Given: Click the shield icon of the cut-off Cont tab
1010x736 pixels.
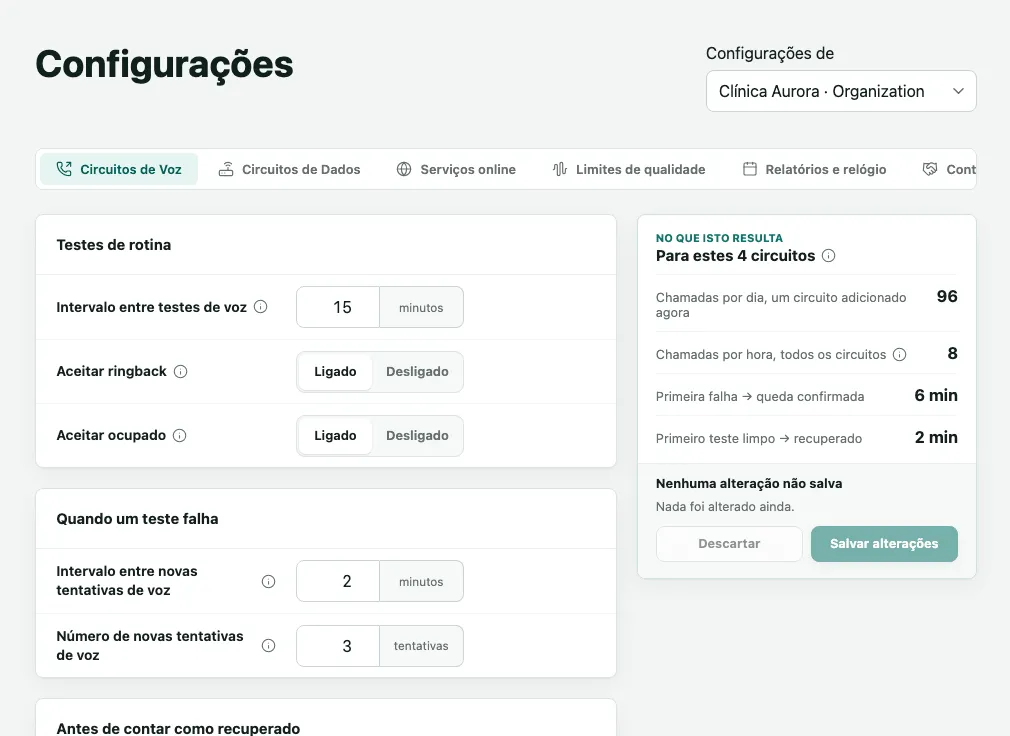Looking at the screenshot, I should pos(929,169).
